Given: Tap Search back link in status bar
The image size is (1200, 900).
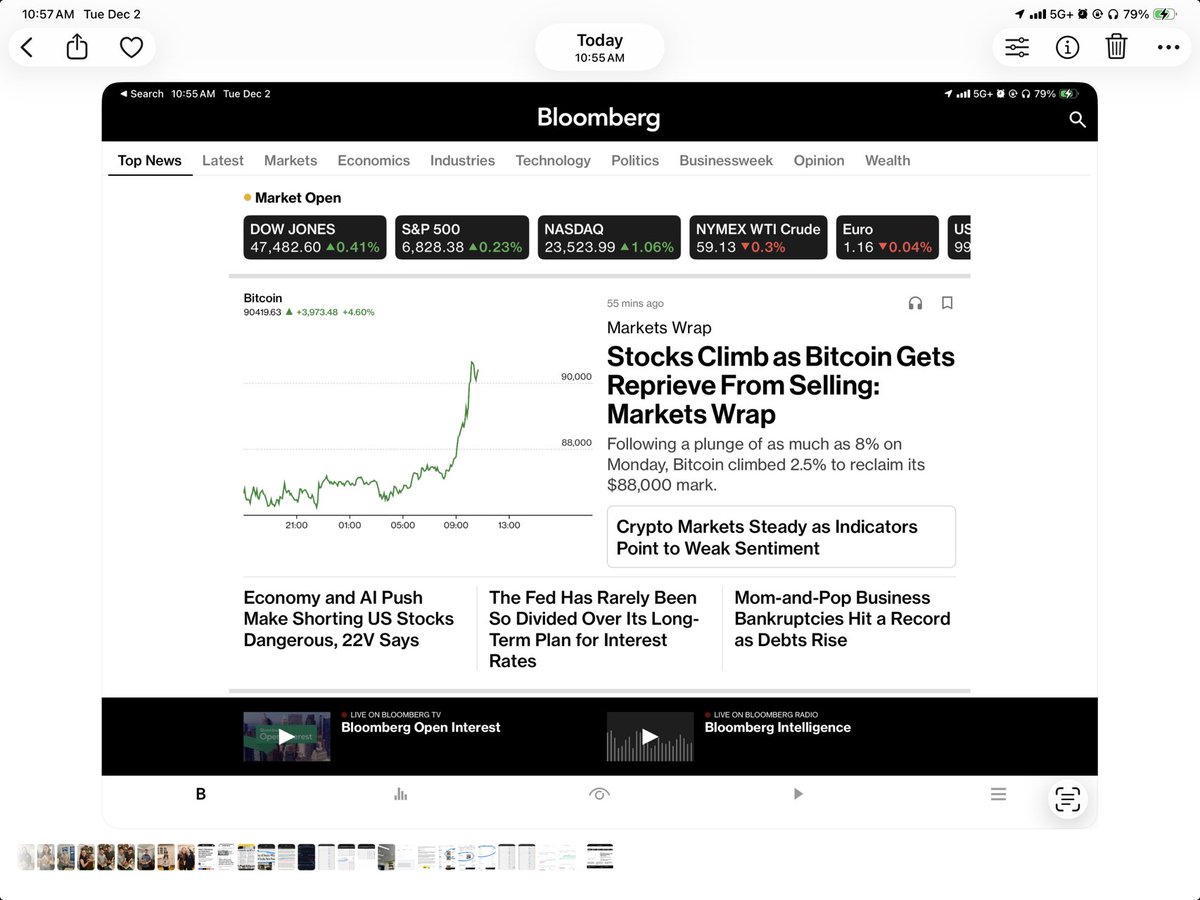Looking at the screenshot, I should click(141, 94).
